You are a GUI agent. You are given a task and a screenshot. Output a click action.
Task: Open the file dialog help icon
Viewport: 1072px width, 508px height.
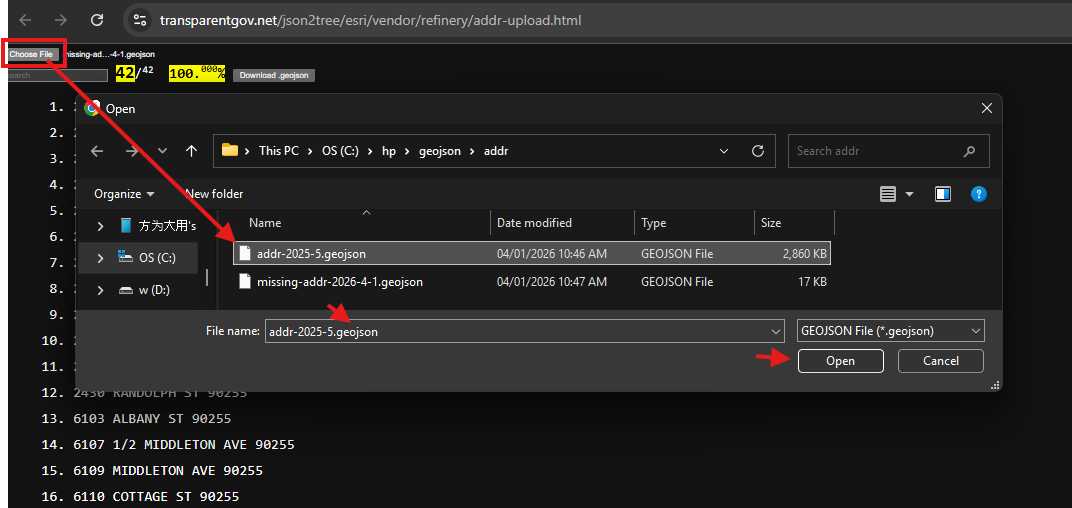pyautogui.click(x=979, y=194)
